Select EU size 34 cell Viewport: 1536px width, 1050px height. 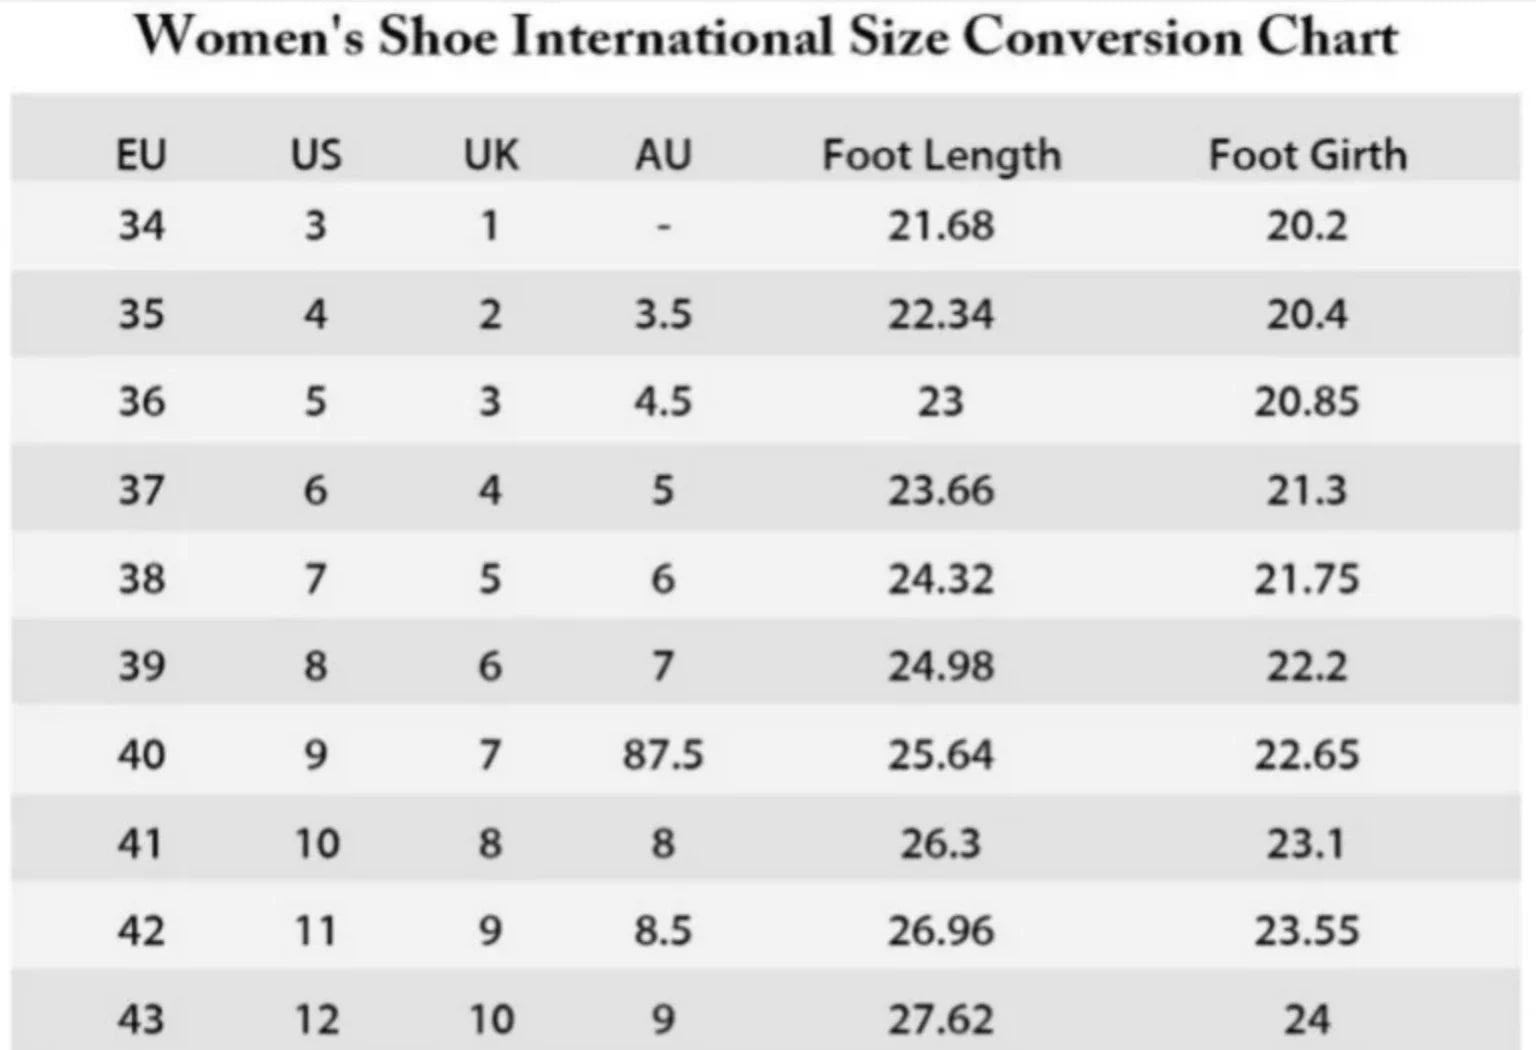coord(141,226)
